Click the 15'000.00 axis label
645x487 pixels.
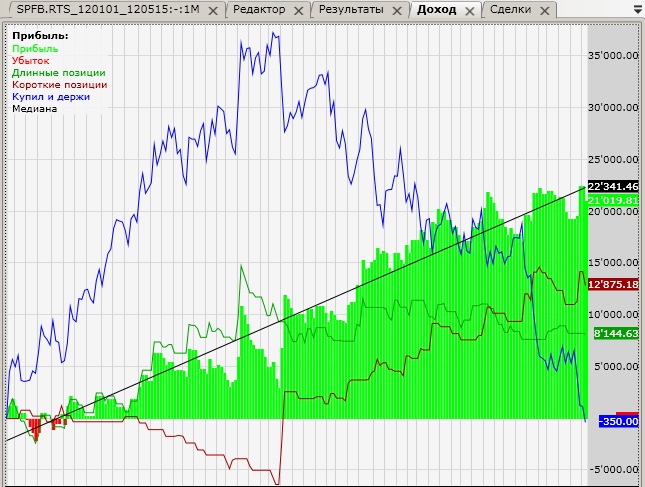click(x=613, y=262)
